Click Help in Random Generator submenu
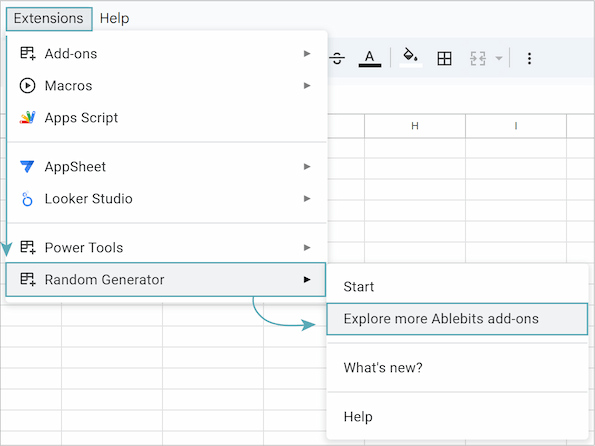The height and width of the screenshot is (446, 595). click(457, 416)
